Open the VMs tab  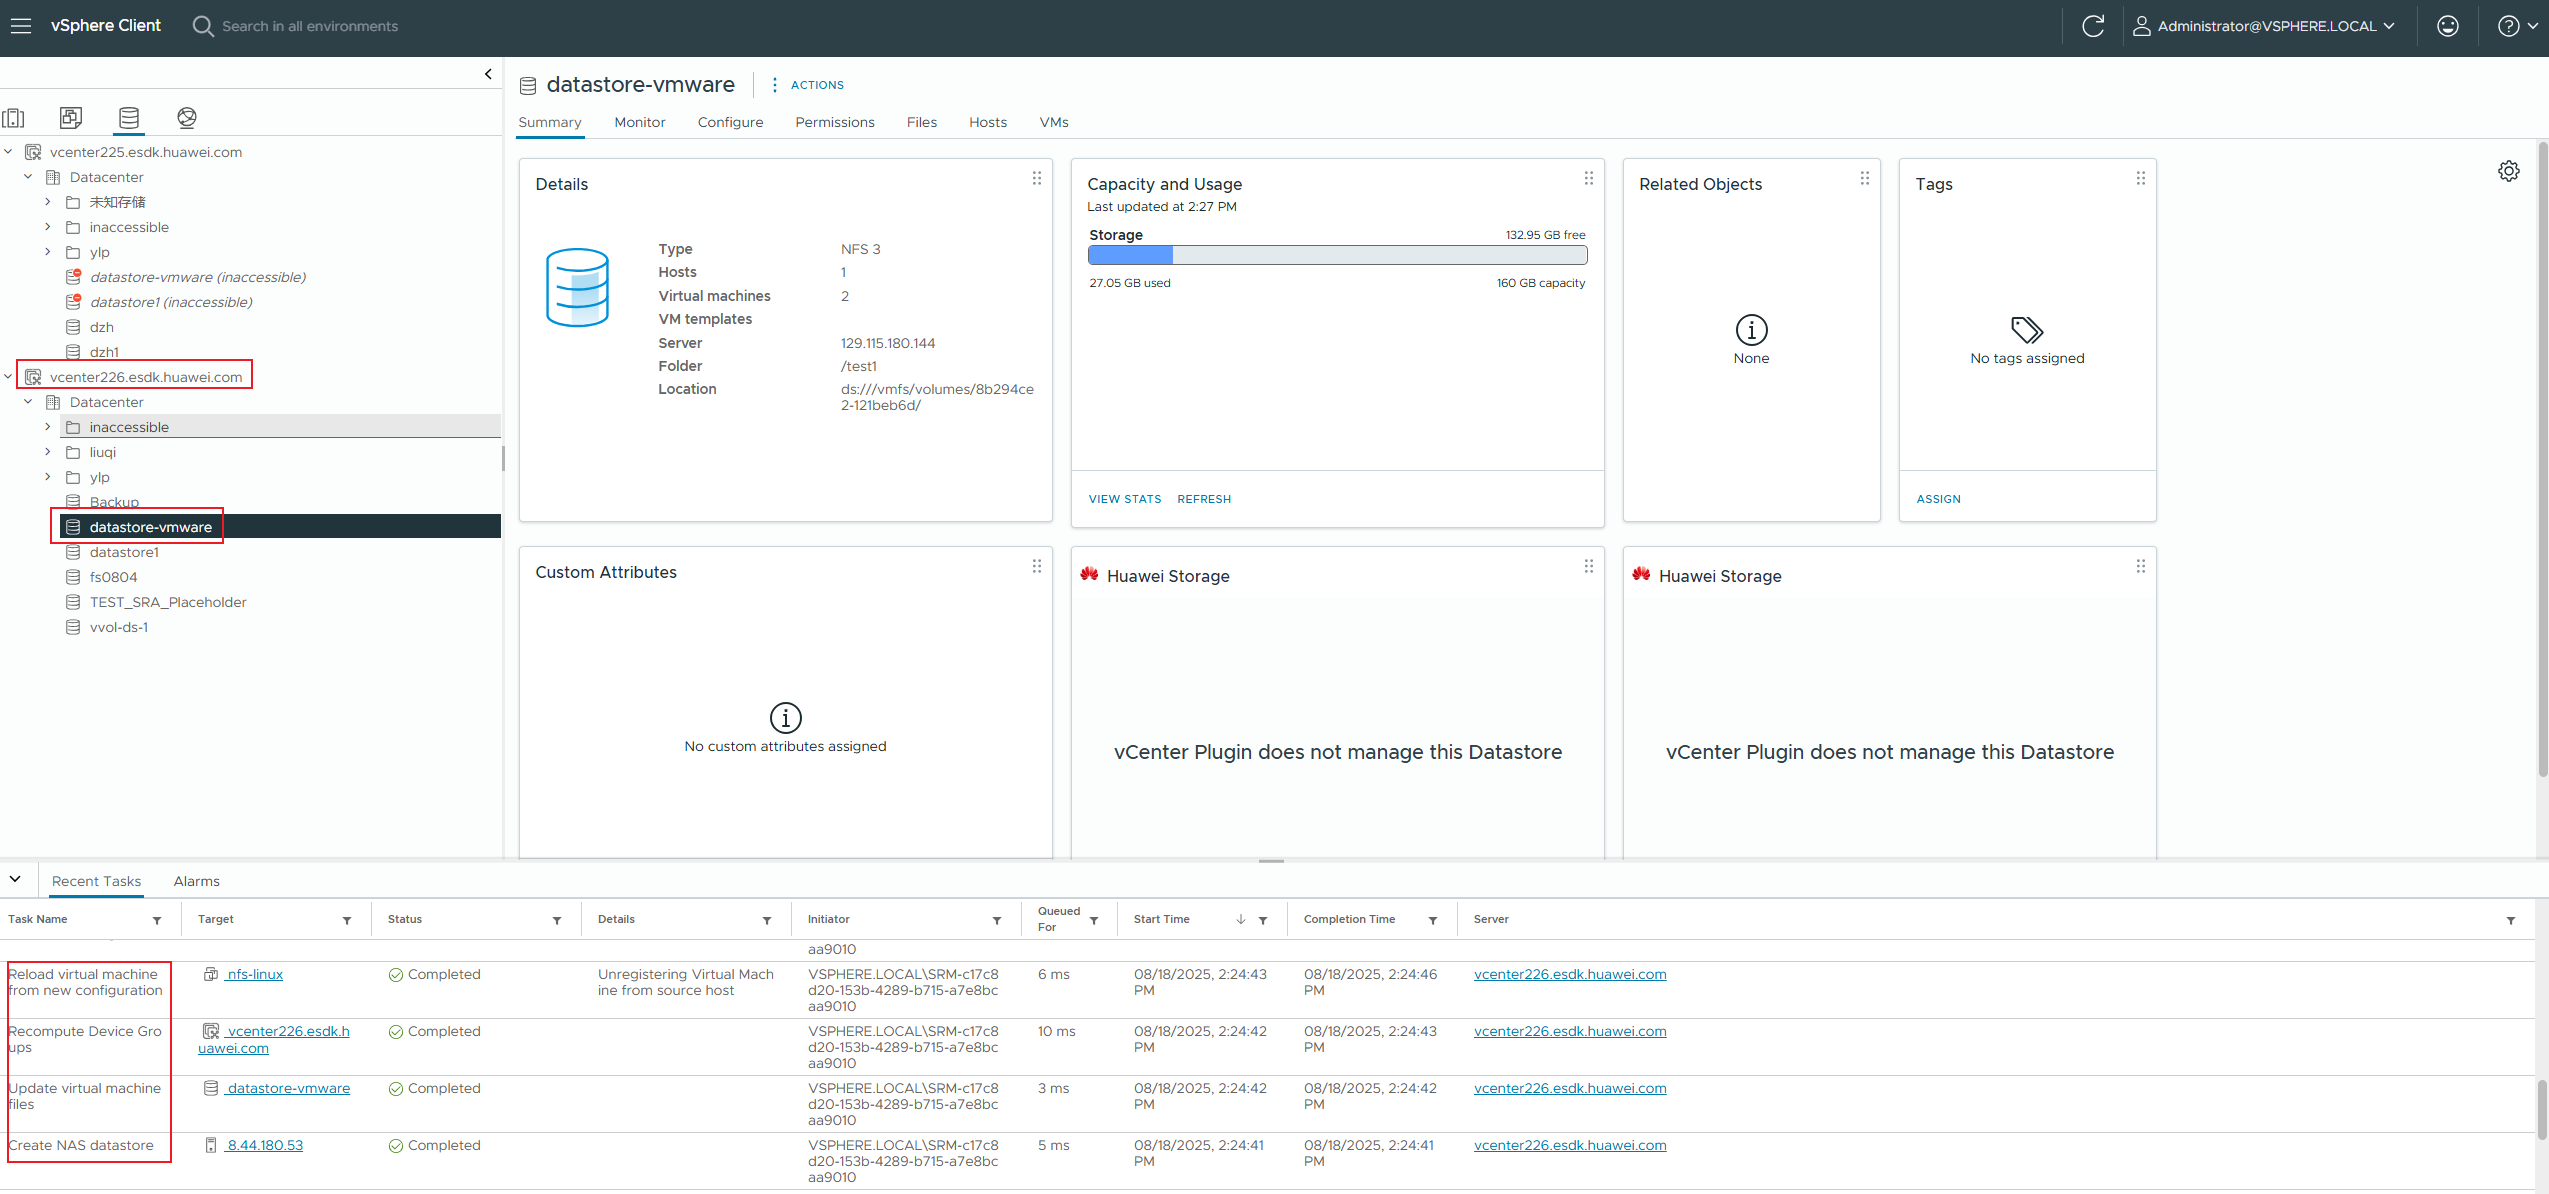point(1054,122)
